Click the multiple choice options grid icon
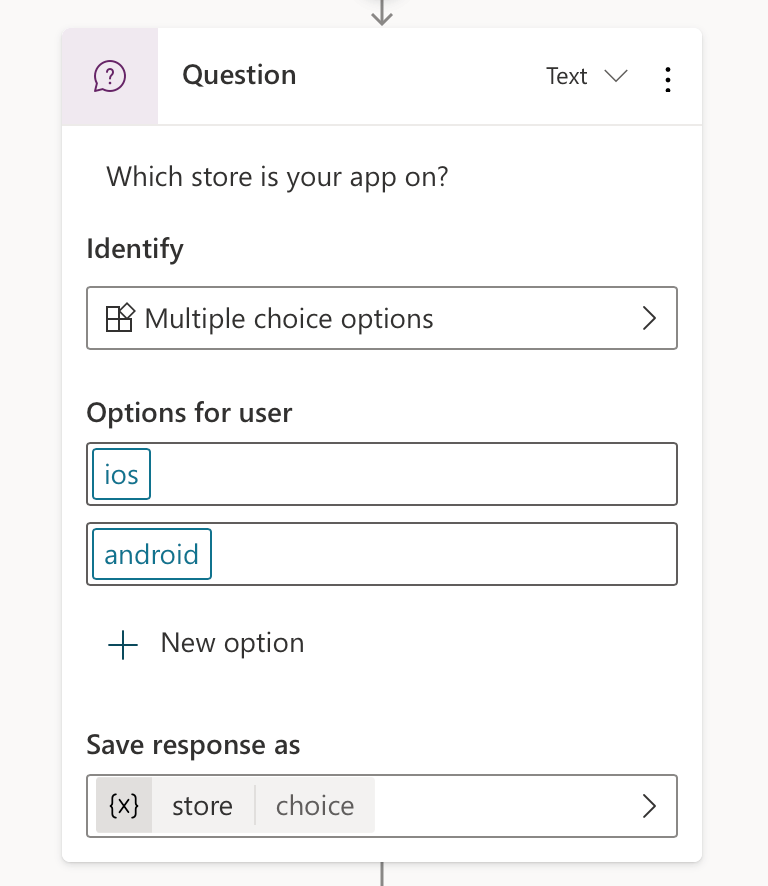Image resolution: width=768 pixels, height=886 pixels. click(x=120, y=319)
